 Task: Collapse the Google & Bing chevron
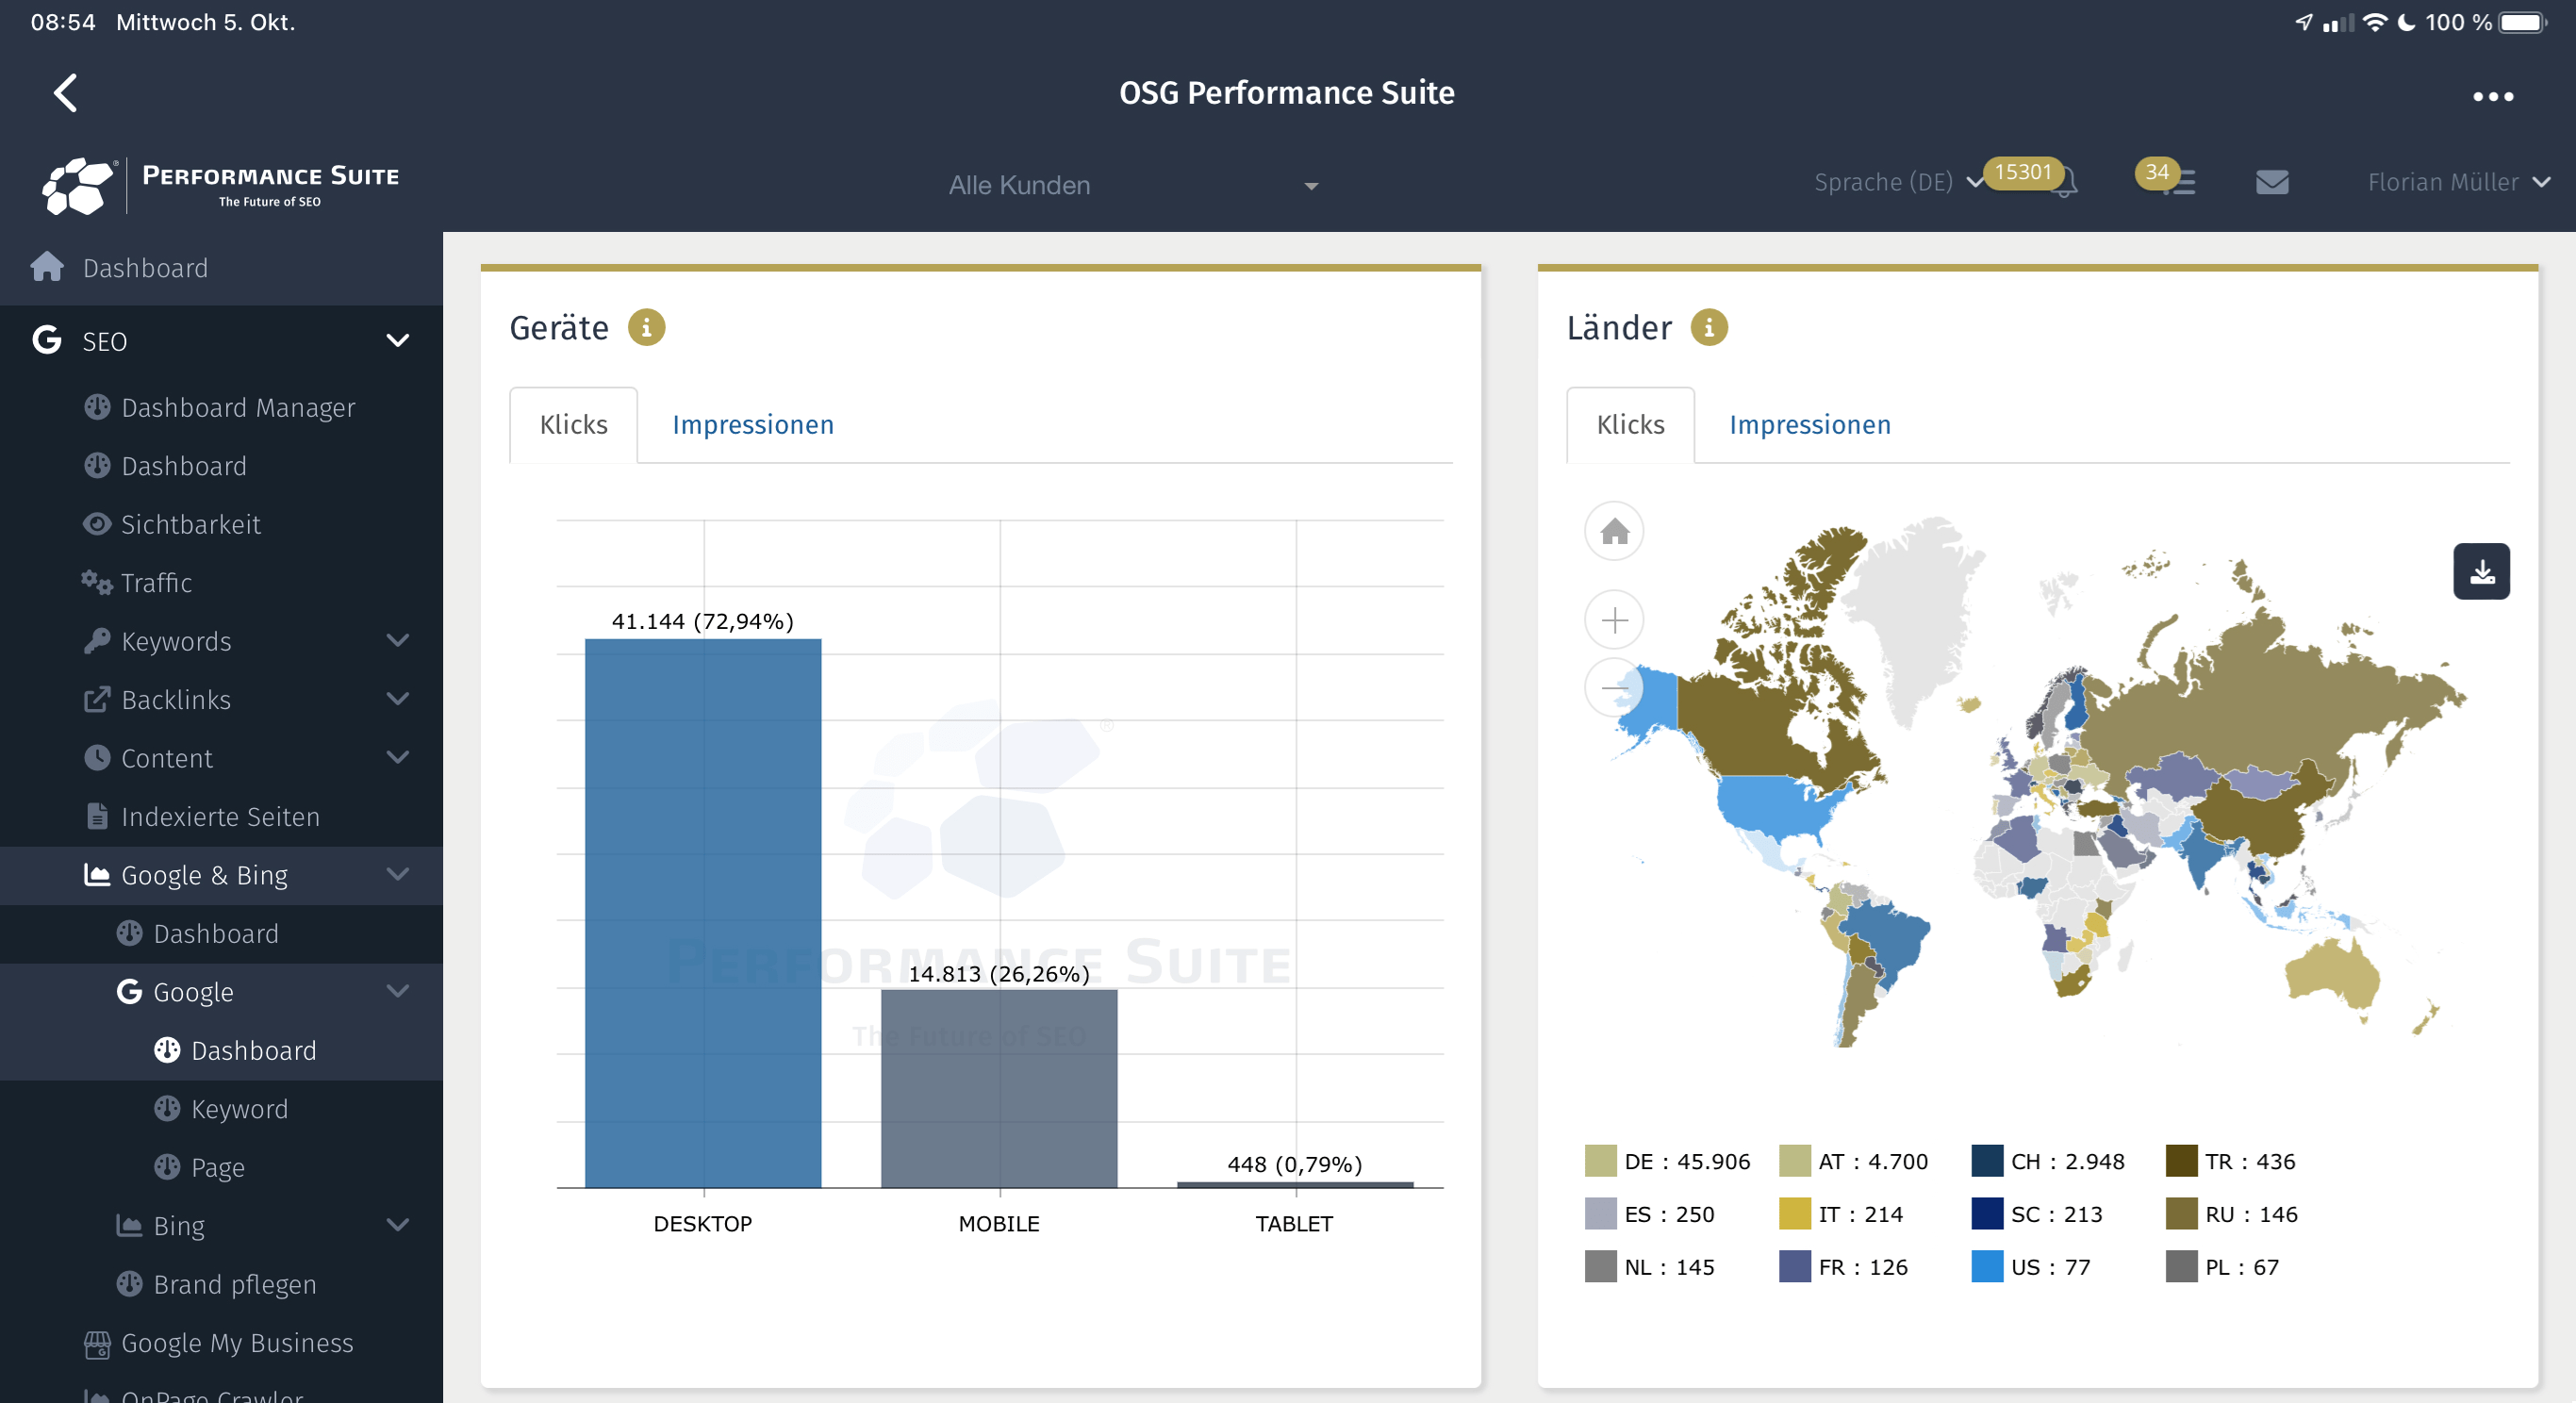[x=397, y=874]
